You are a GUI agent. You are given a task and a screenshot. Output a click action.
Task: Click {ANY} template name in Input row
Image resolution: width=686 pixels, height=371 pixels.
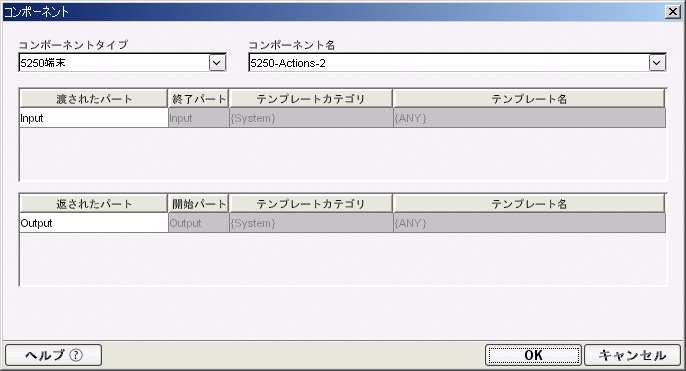pyautogui.click(x=529, y=118)
